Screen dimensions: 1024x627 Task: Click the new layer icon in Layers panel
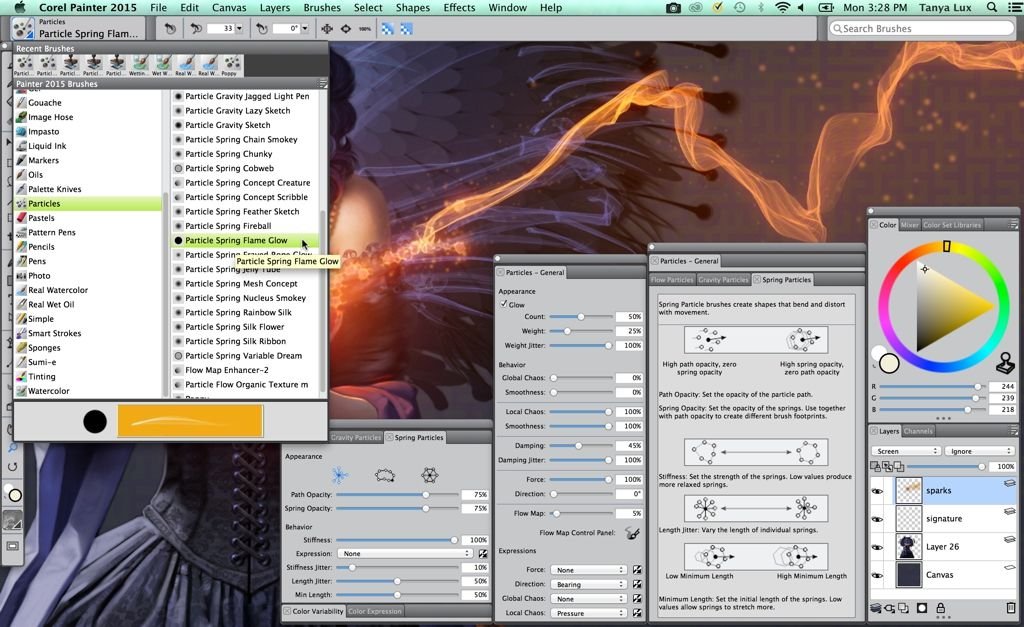(x=903, y=608)
